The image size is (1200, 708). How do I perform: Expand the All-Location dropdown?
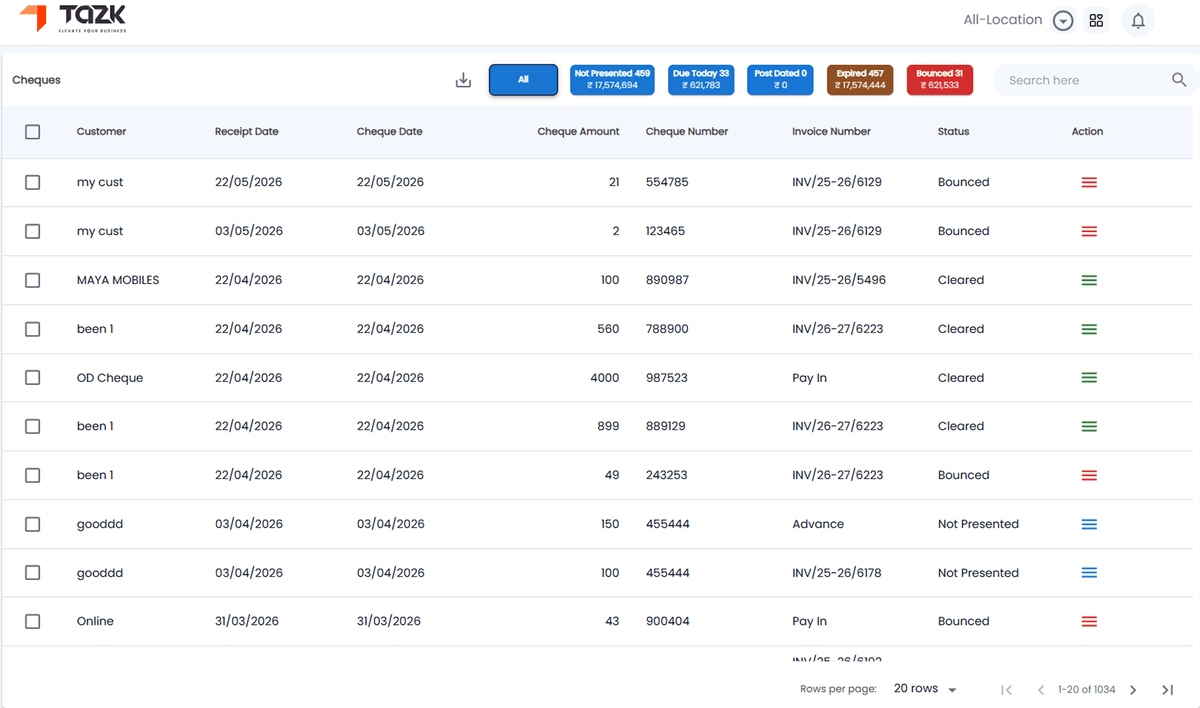tap(1064, 21)
